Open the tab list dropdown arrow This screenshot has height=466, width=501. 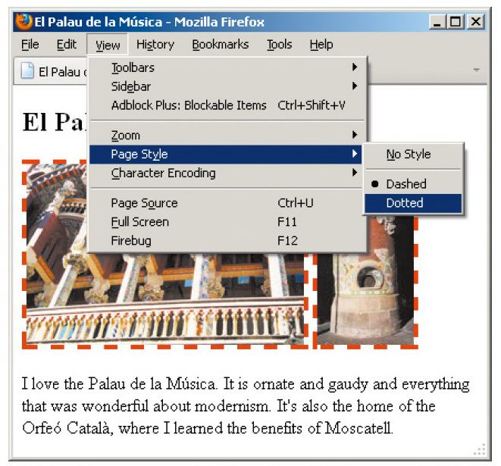(476, 70)
